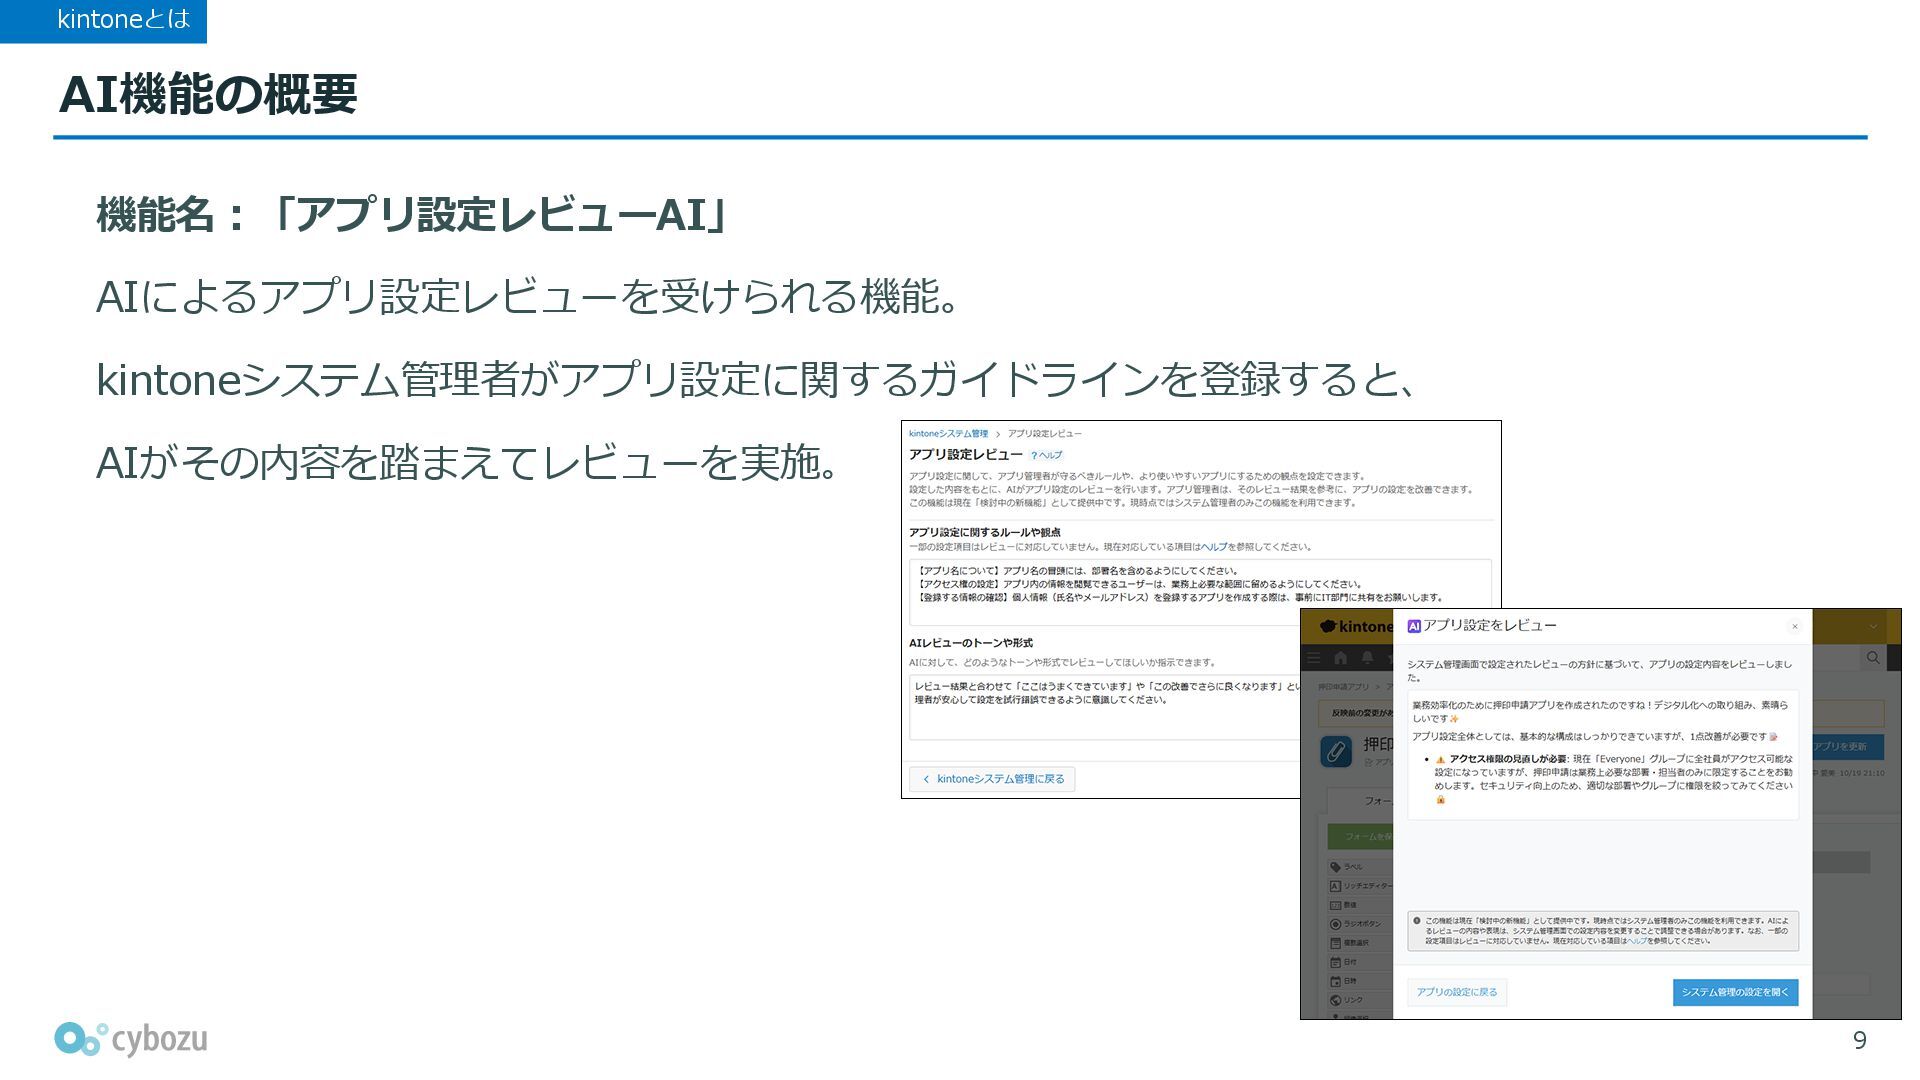Click アプリの設定に戻る button

[1456, 992]
